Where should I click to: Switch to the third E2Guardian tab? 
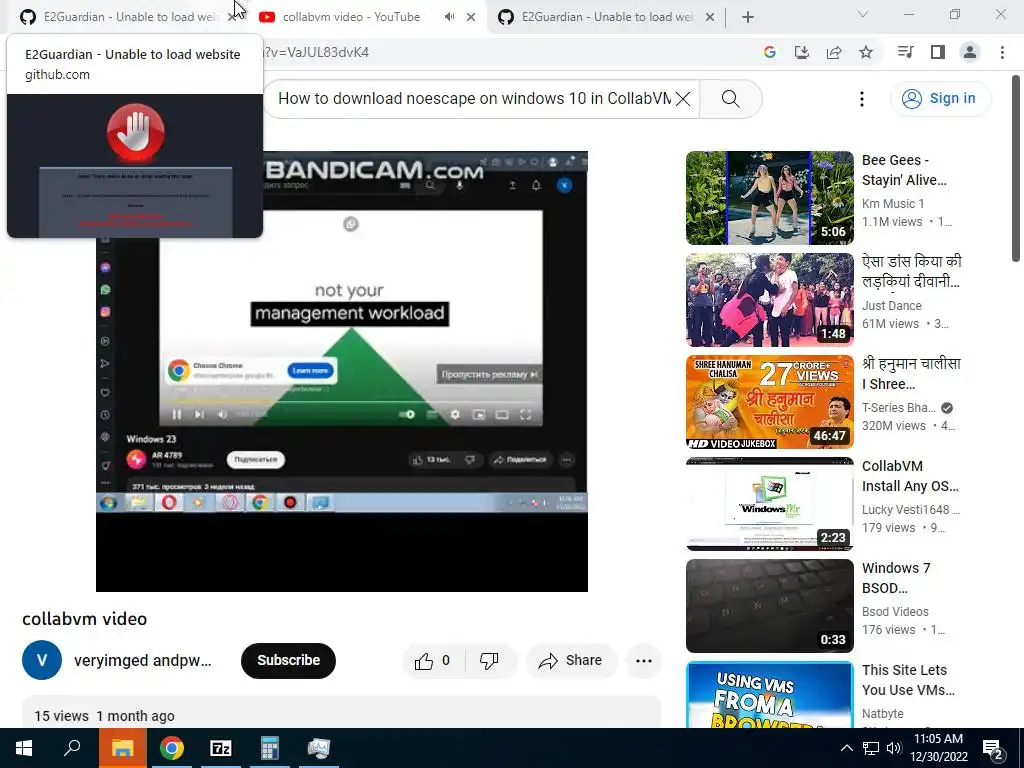pos(607,17)
